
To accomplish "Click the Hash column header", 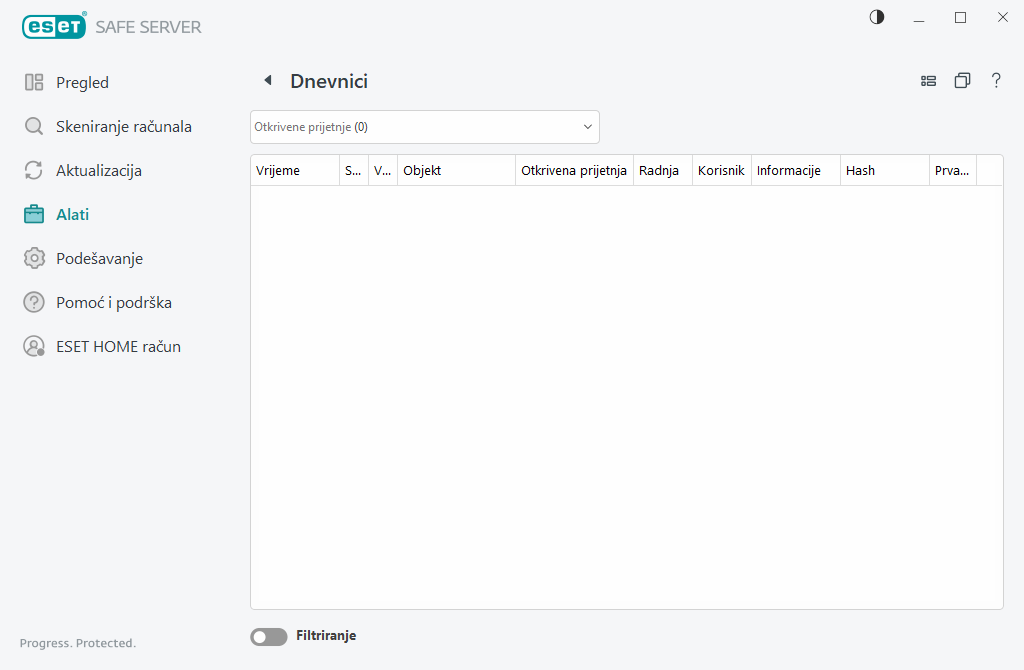I will click(x=884, y=171).
